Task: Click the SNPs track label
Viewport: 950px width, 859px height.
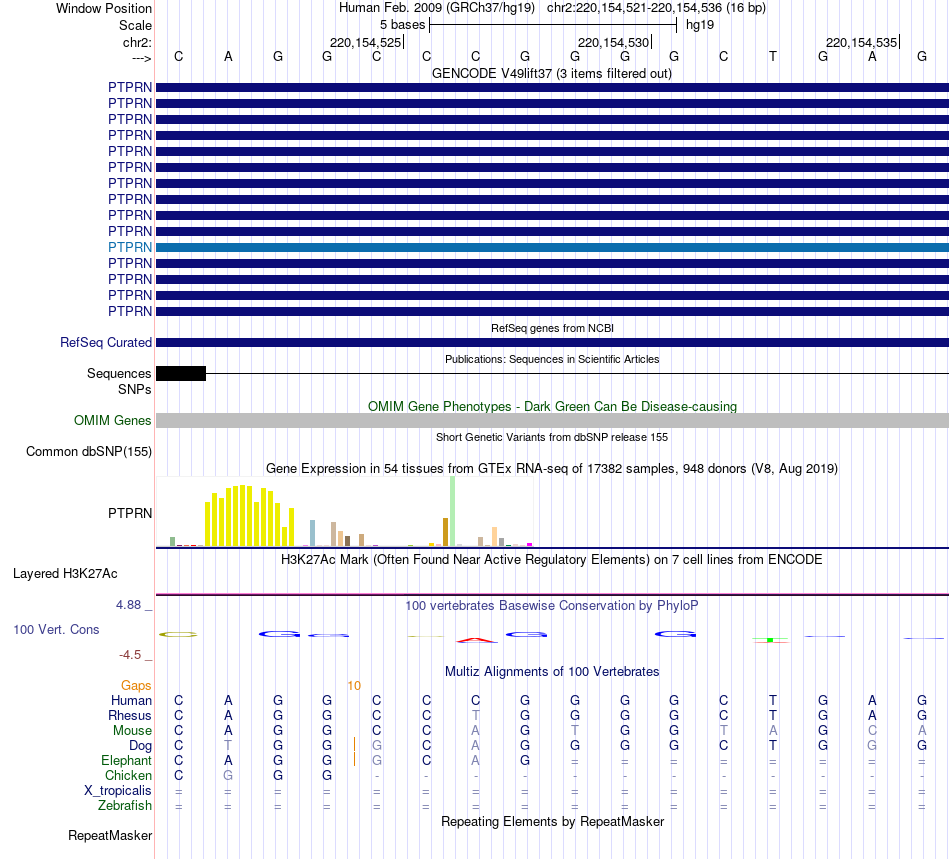Action: pyautogui.click(x=135, y=390)
